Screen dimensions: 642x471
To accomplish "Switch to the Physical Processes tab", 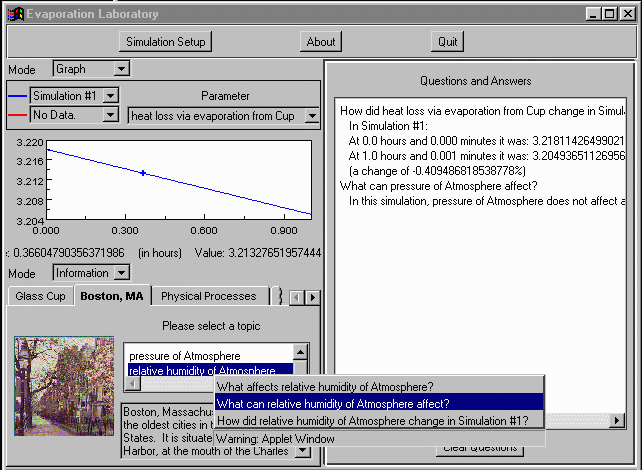I will click(x=208, y=296).
